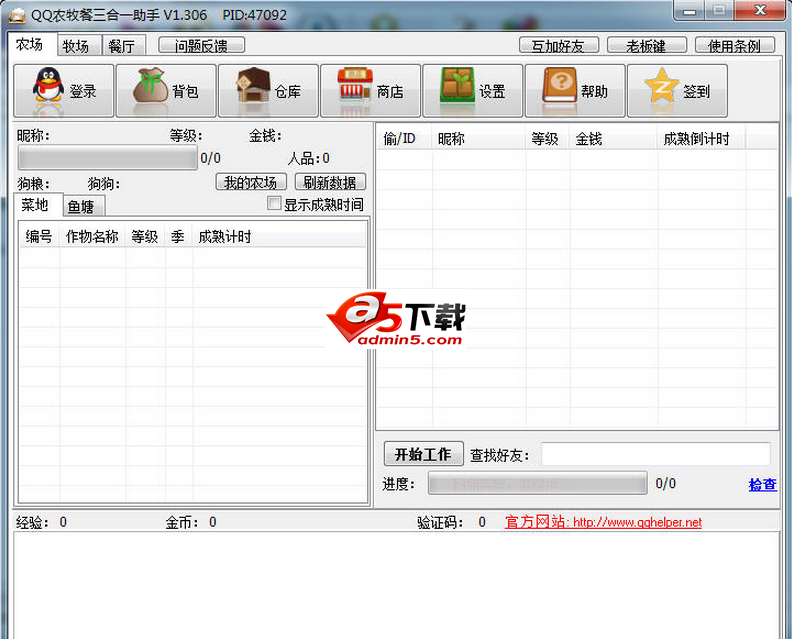Click the 作物名称 column header
The image size is (792, 639).
click(x=92, y=236)
